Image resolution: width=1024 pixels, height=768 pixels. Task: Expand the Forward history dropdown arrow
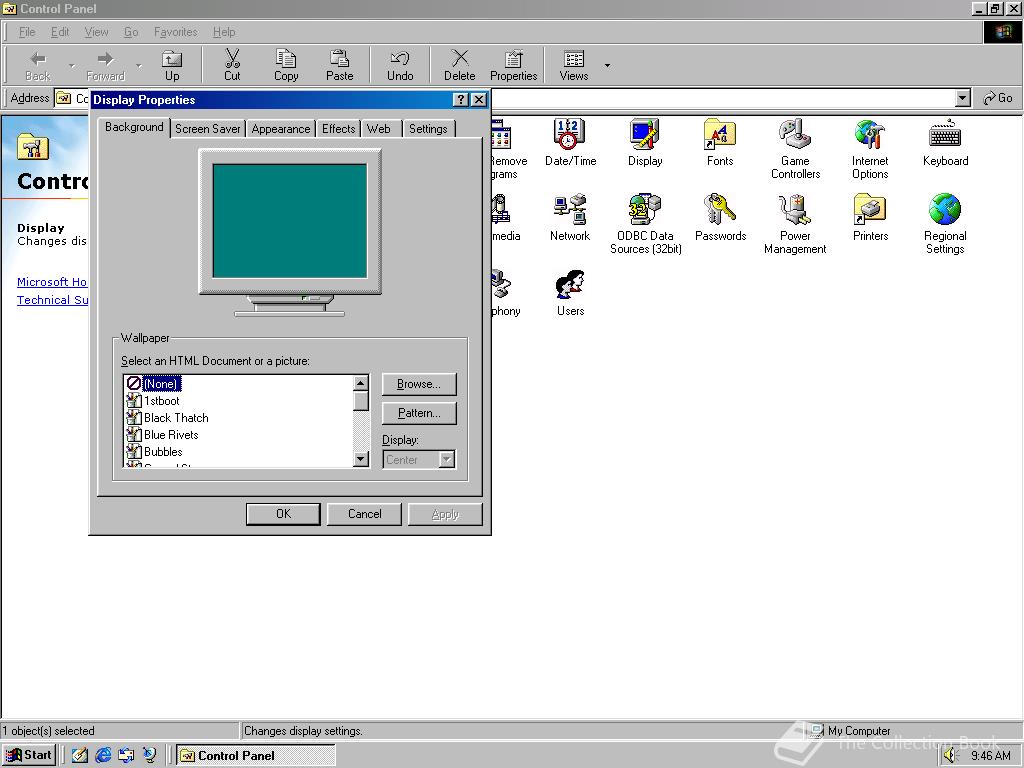click(138, 65)
